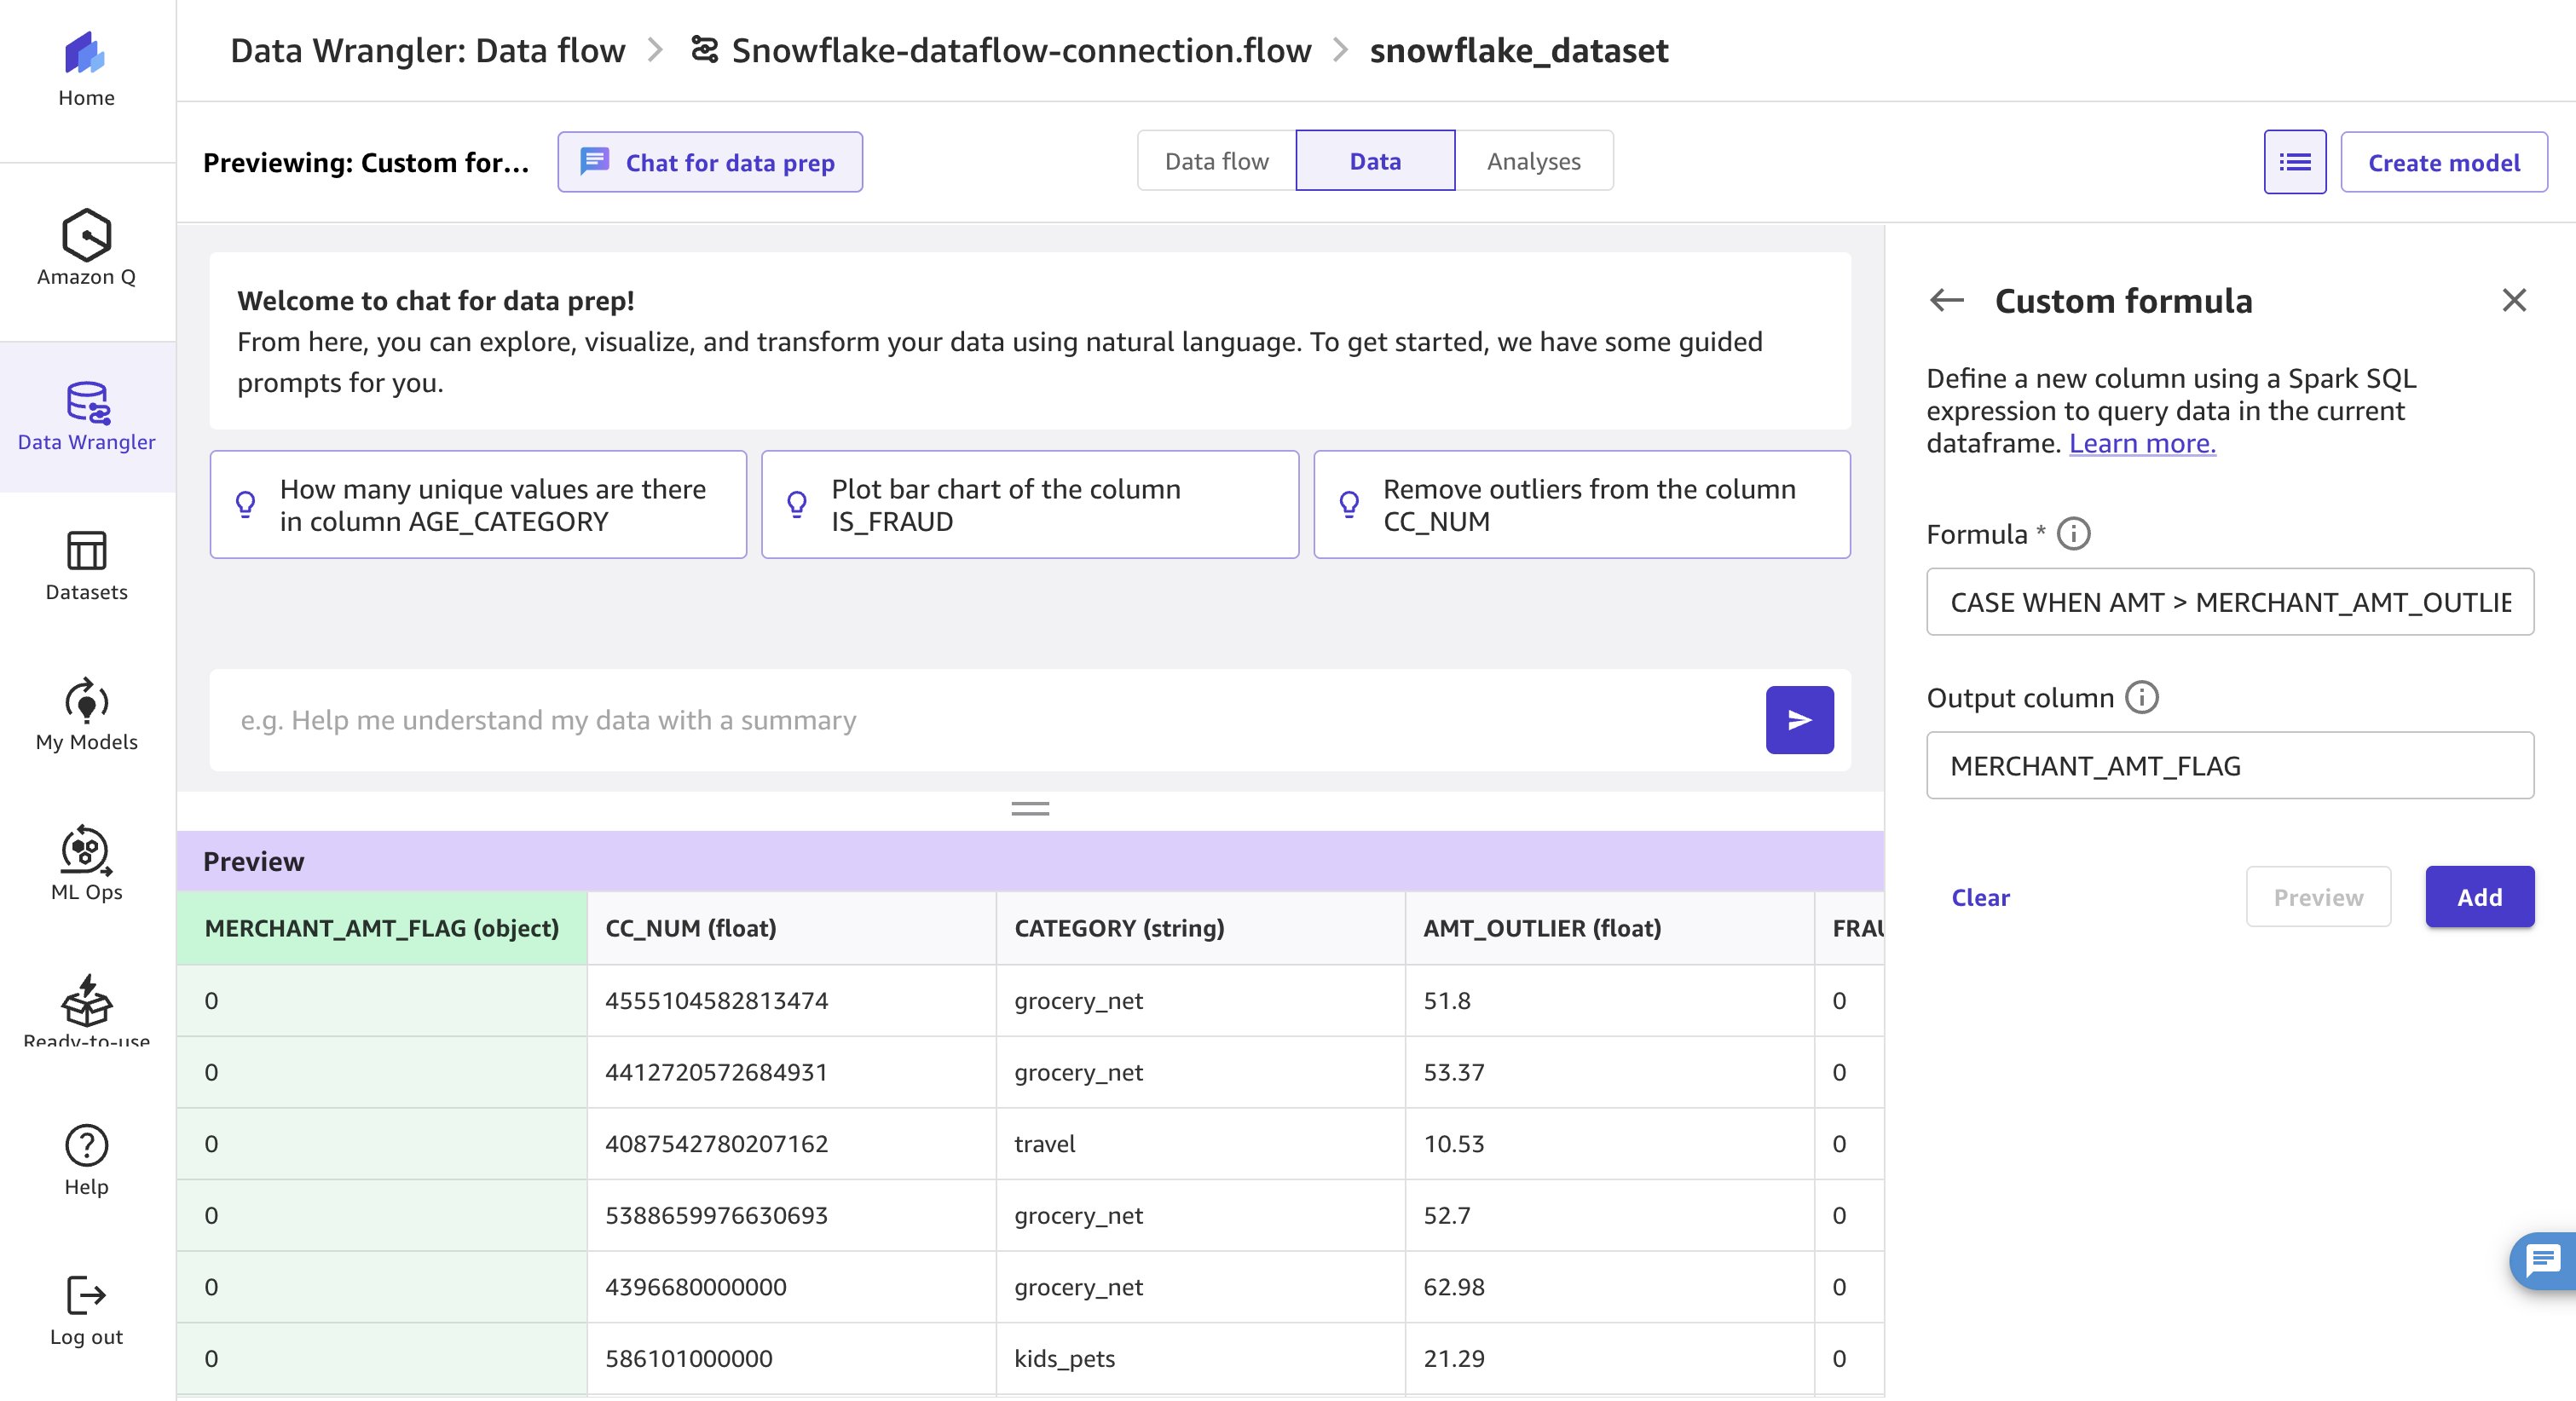Viewport: 2576px width, 1401px height.
Task: Click the 62.98 AMT_OUTLIER cell
Action: coord(1609,1287)
